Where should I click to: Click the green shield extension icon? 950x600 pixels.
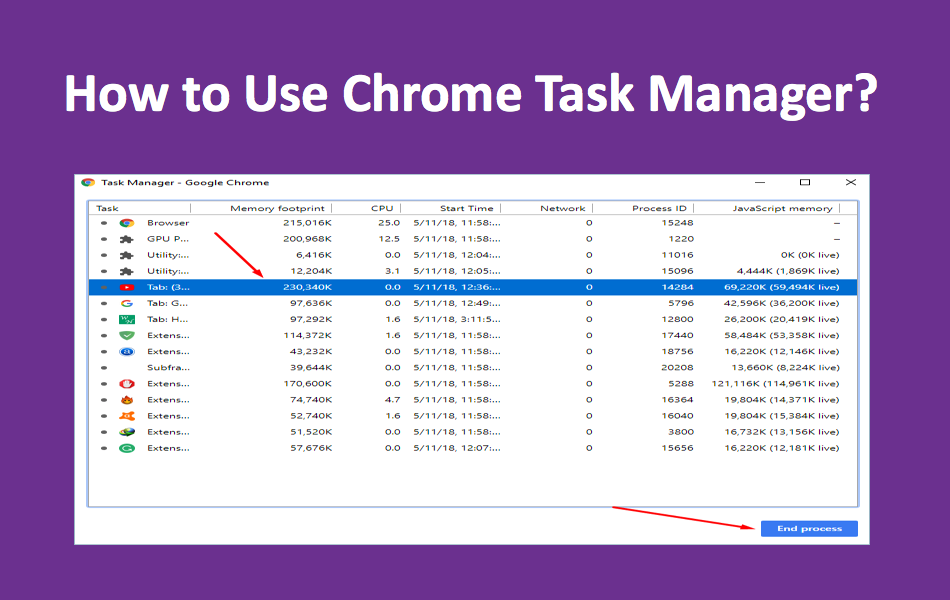[127, 335]
